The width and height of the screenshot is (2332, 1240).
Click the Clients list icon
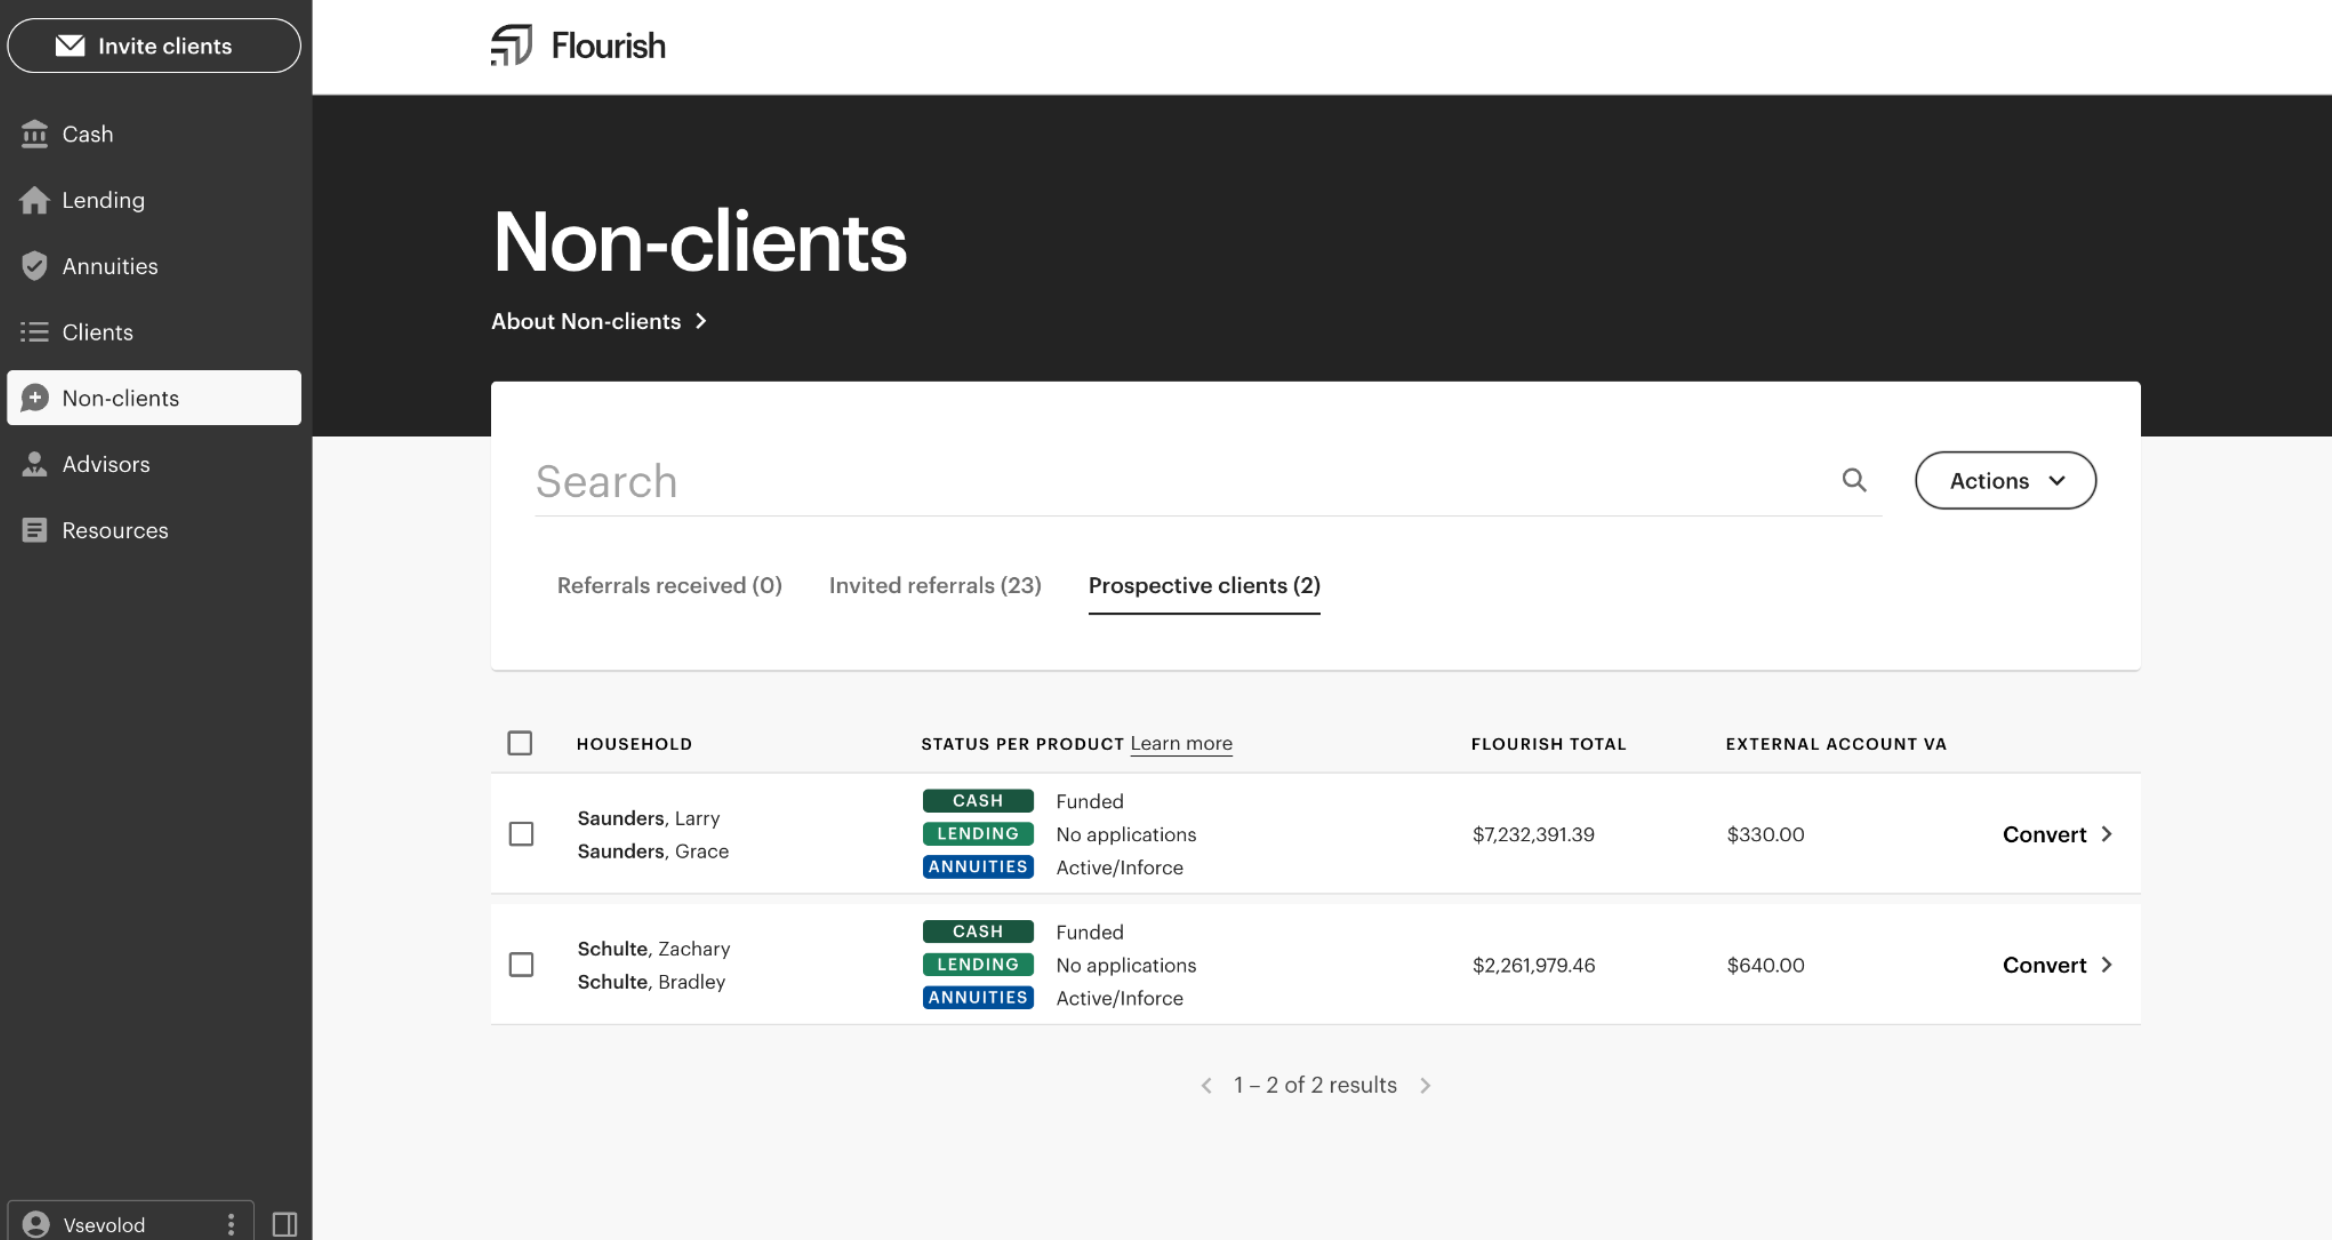point(34,331)
